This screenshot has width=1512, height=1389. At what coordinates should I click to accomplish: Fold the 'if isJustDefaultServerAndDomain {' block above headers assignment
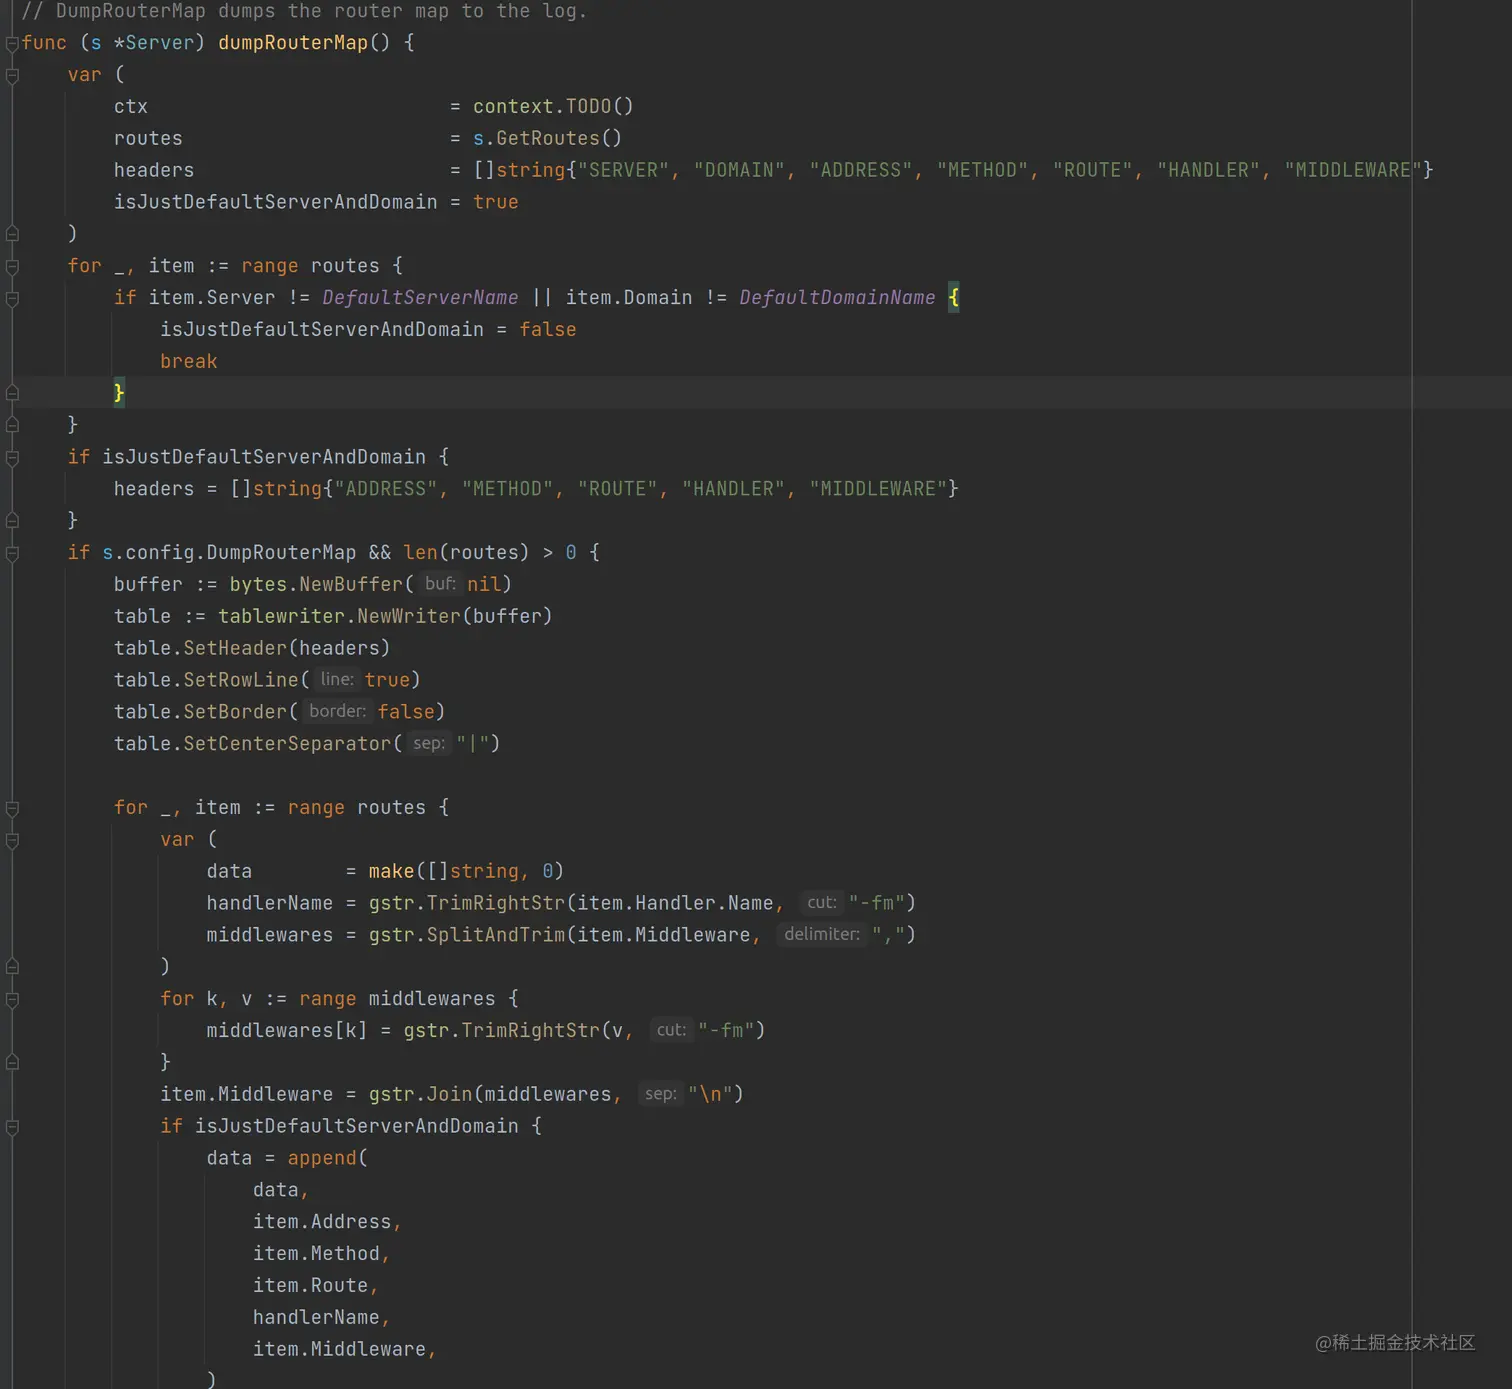(12, 458)
